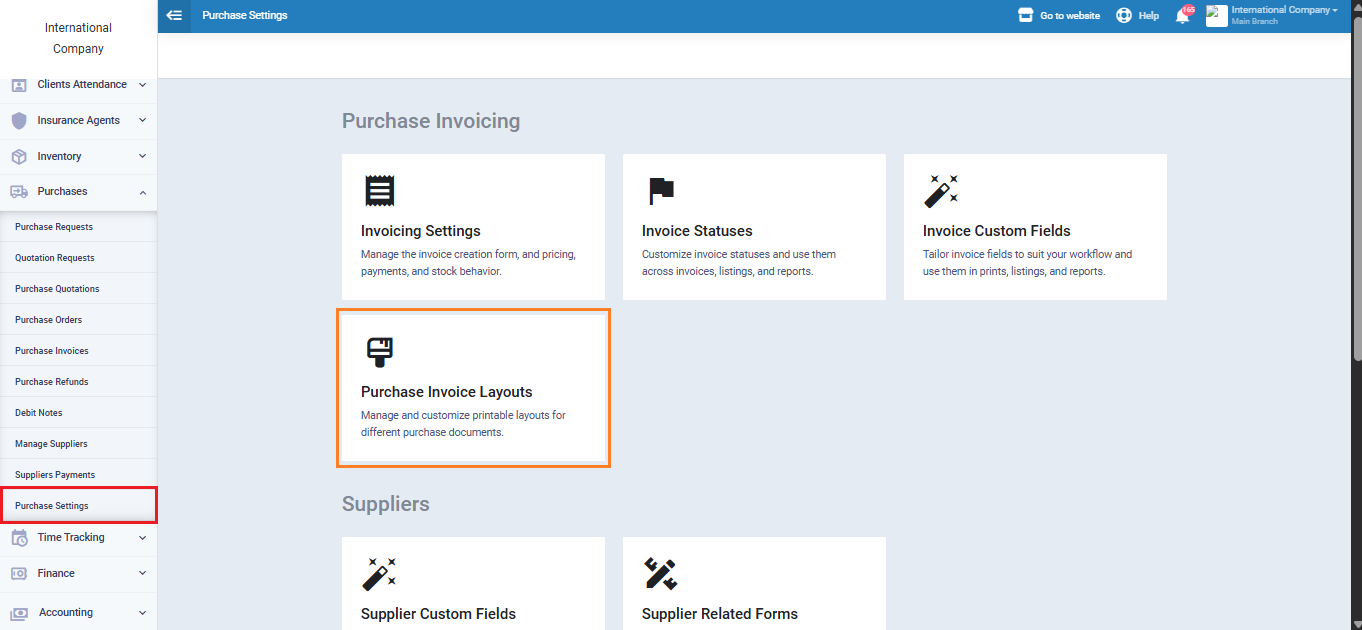
Task: Click the Help lifebuoy icon
Action: (x=1124, y=16)
